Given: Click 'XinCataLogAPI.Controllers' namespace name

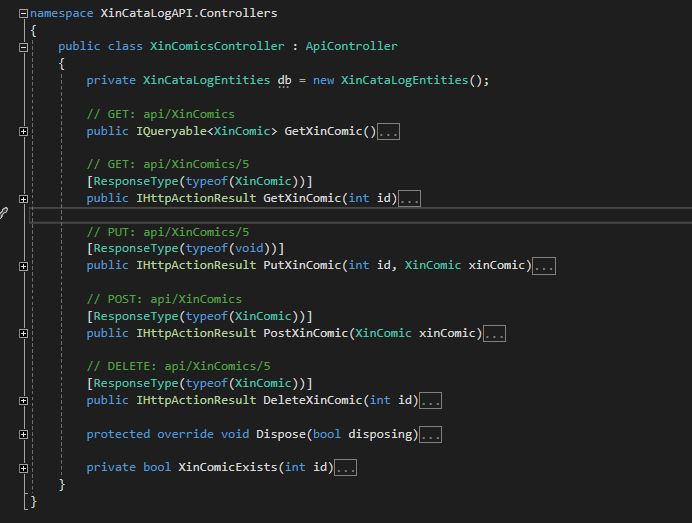Looking at the screenshot, I should [189, 13].
